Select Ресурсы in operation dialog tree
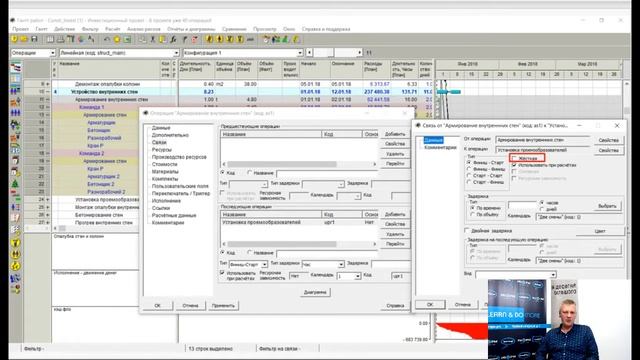Image resolution: width=640 pixels, height=360 pixels. 162,150
